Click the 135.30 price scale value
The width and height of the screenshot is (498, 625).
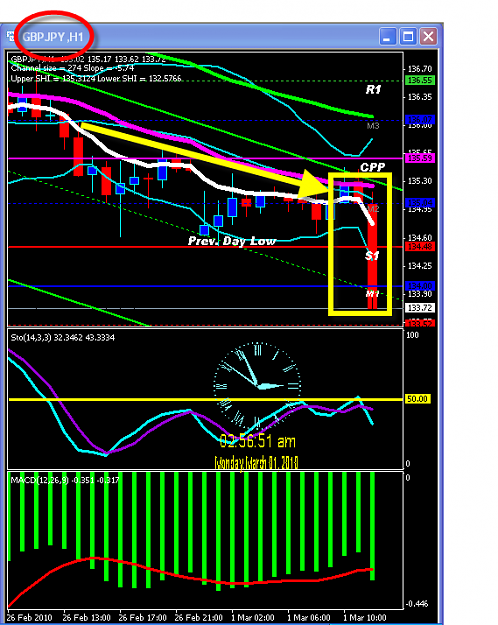click(x=420, y=181)
